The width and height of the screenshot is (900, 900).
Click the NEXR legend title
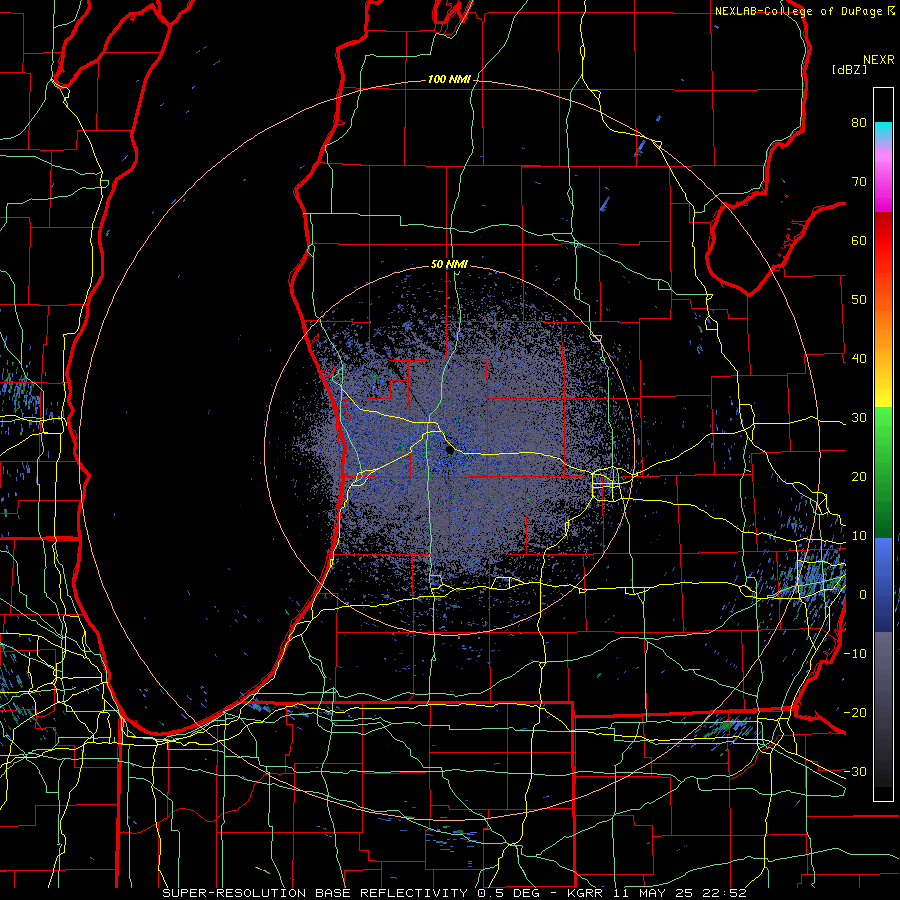click(878, 60)
